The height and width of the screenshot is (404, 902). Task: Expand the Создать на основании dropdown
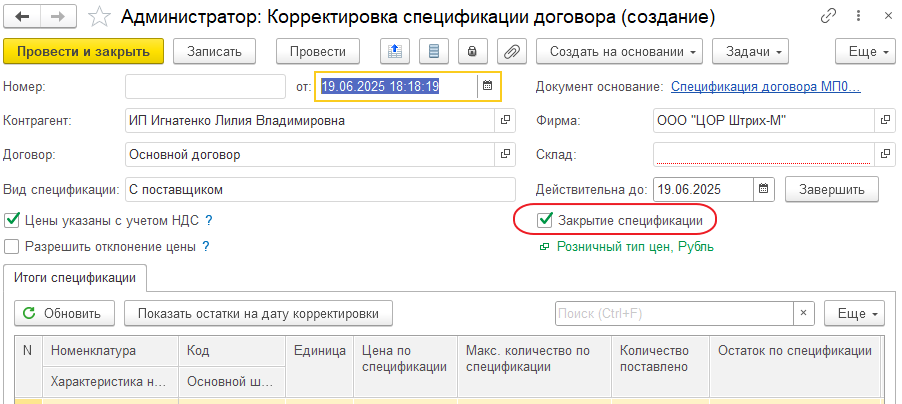pos(619,52)
